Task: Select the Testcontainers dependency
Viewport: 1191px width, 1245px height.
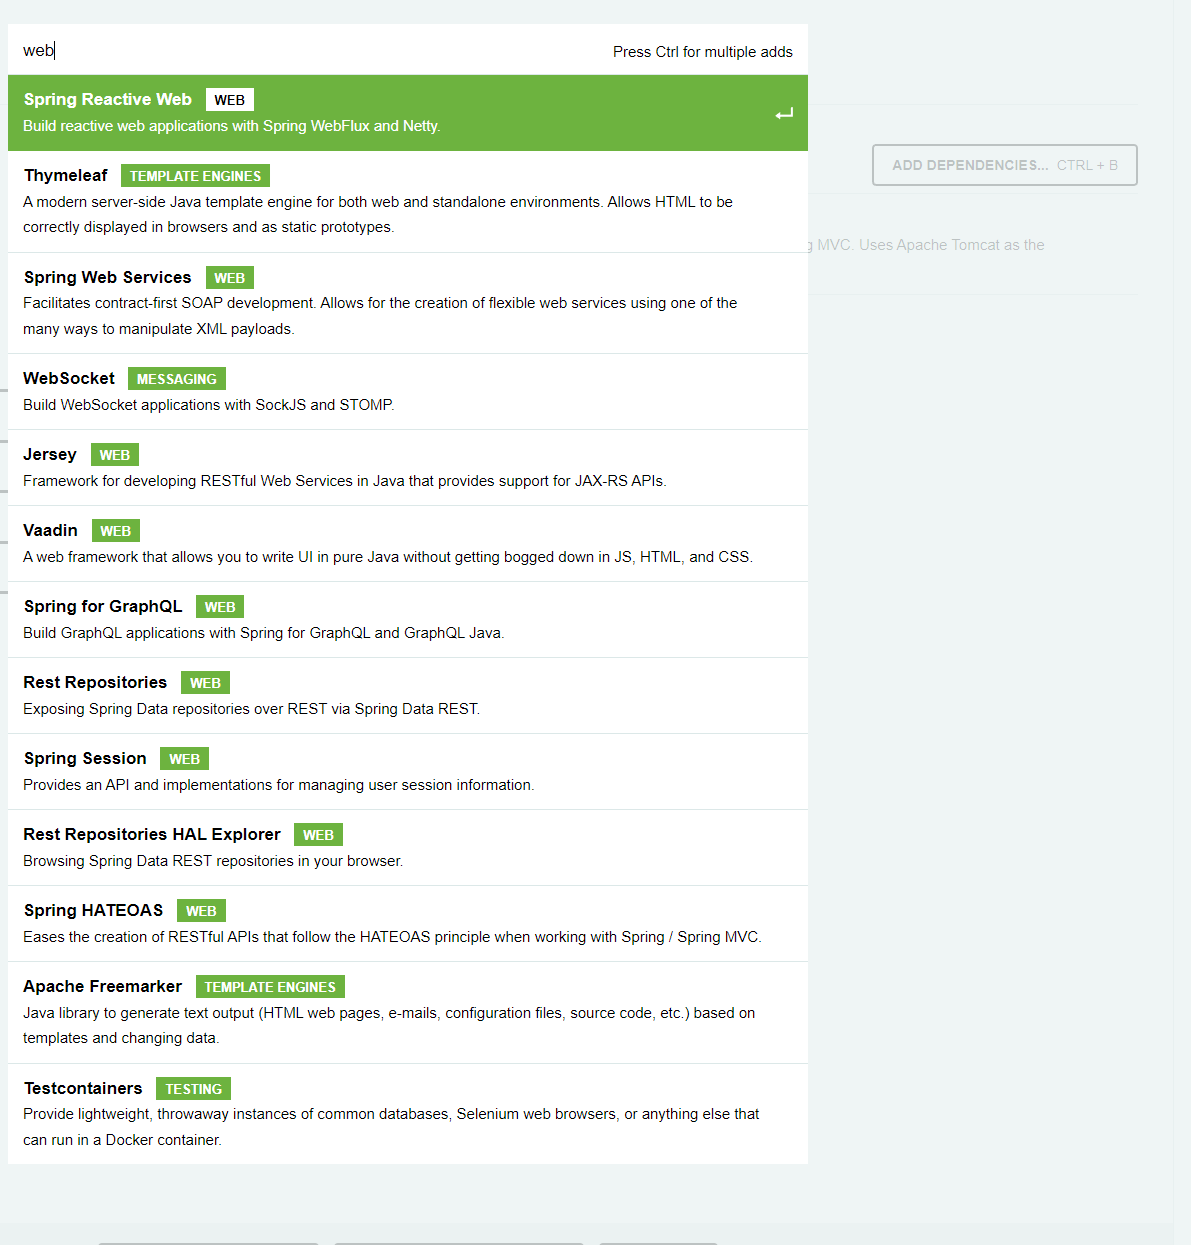Action: (408, 1114)
